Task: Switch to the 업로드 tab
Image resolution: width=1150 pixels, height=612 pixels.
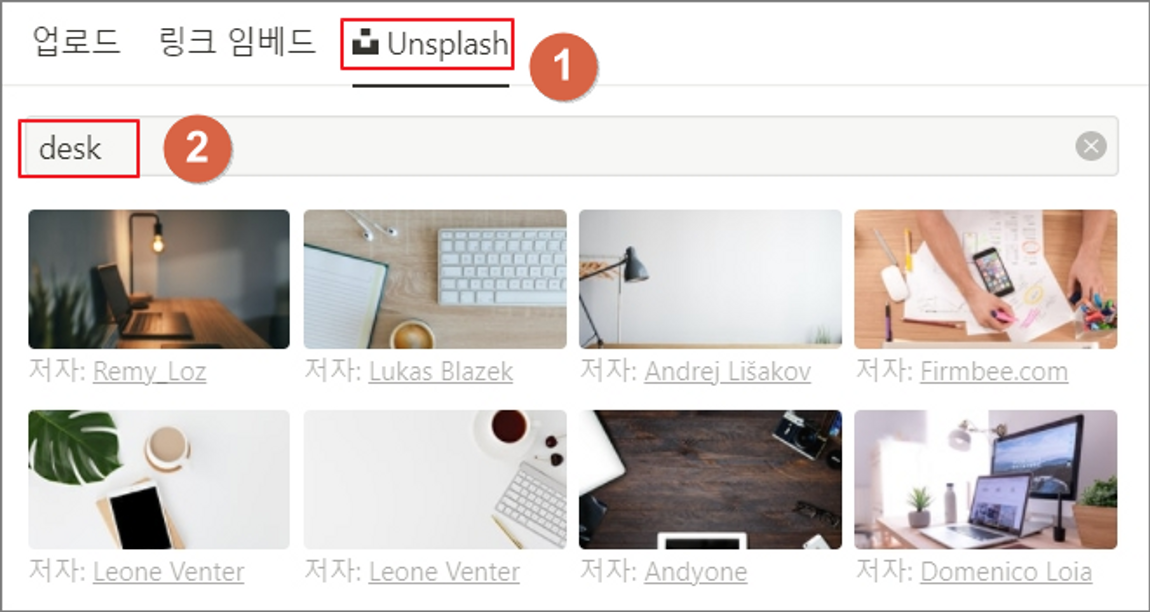Action: (x=76, y=42)
